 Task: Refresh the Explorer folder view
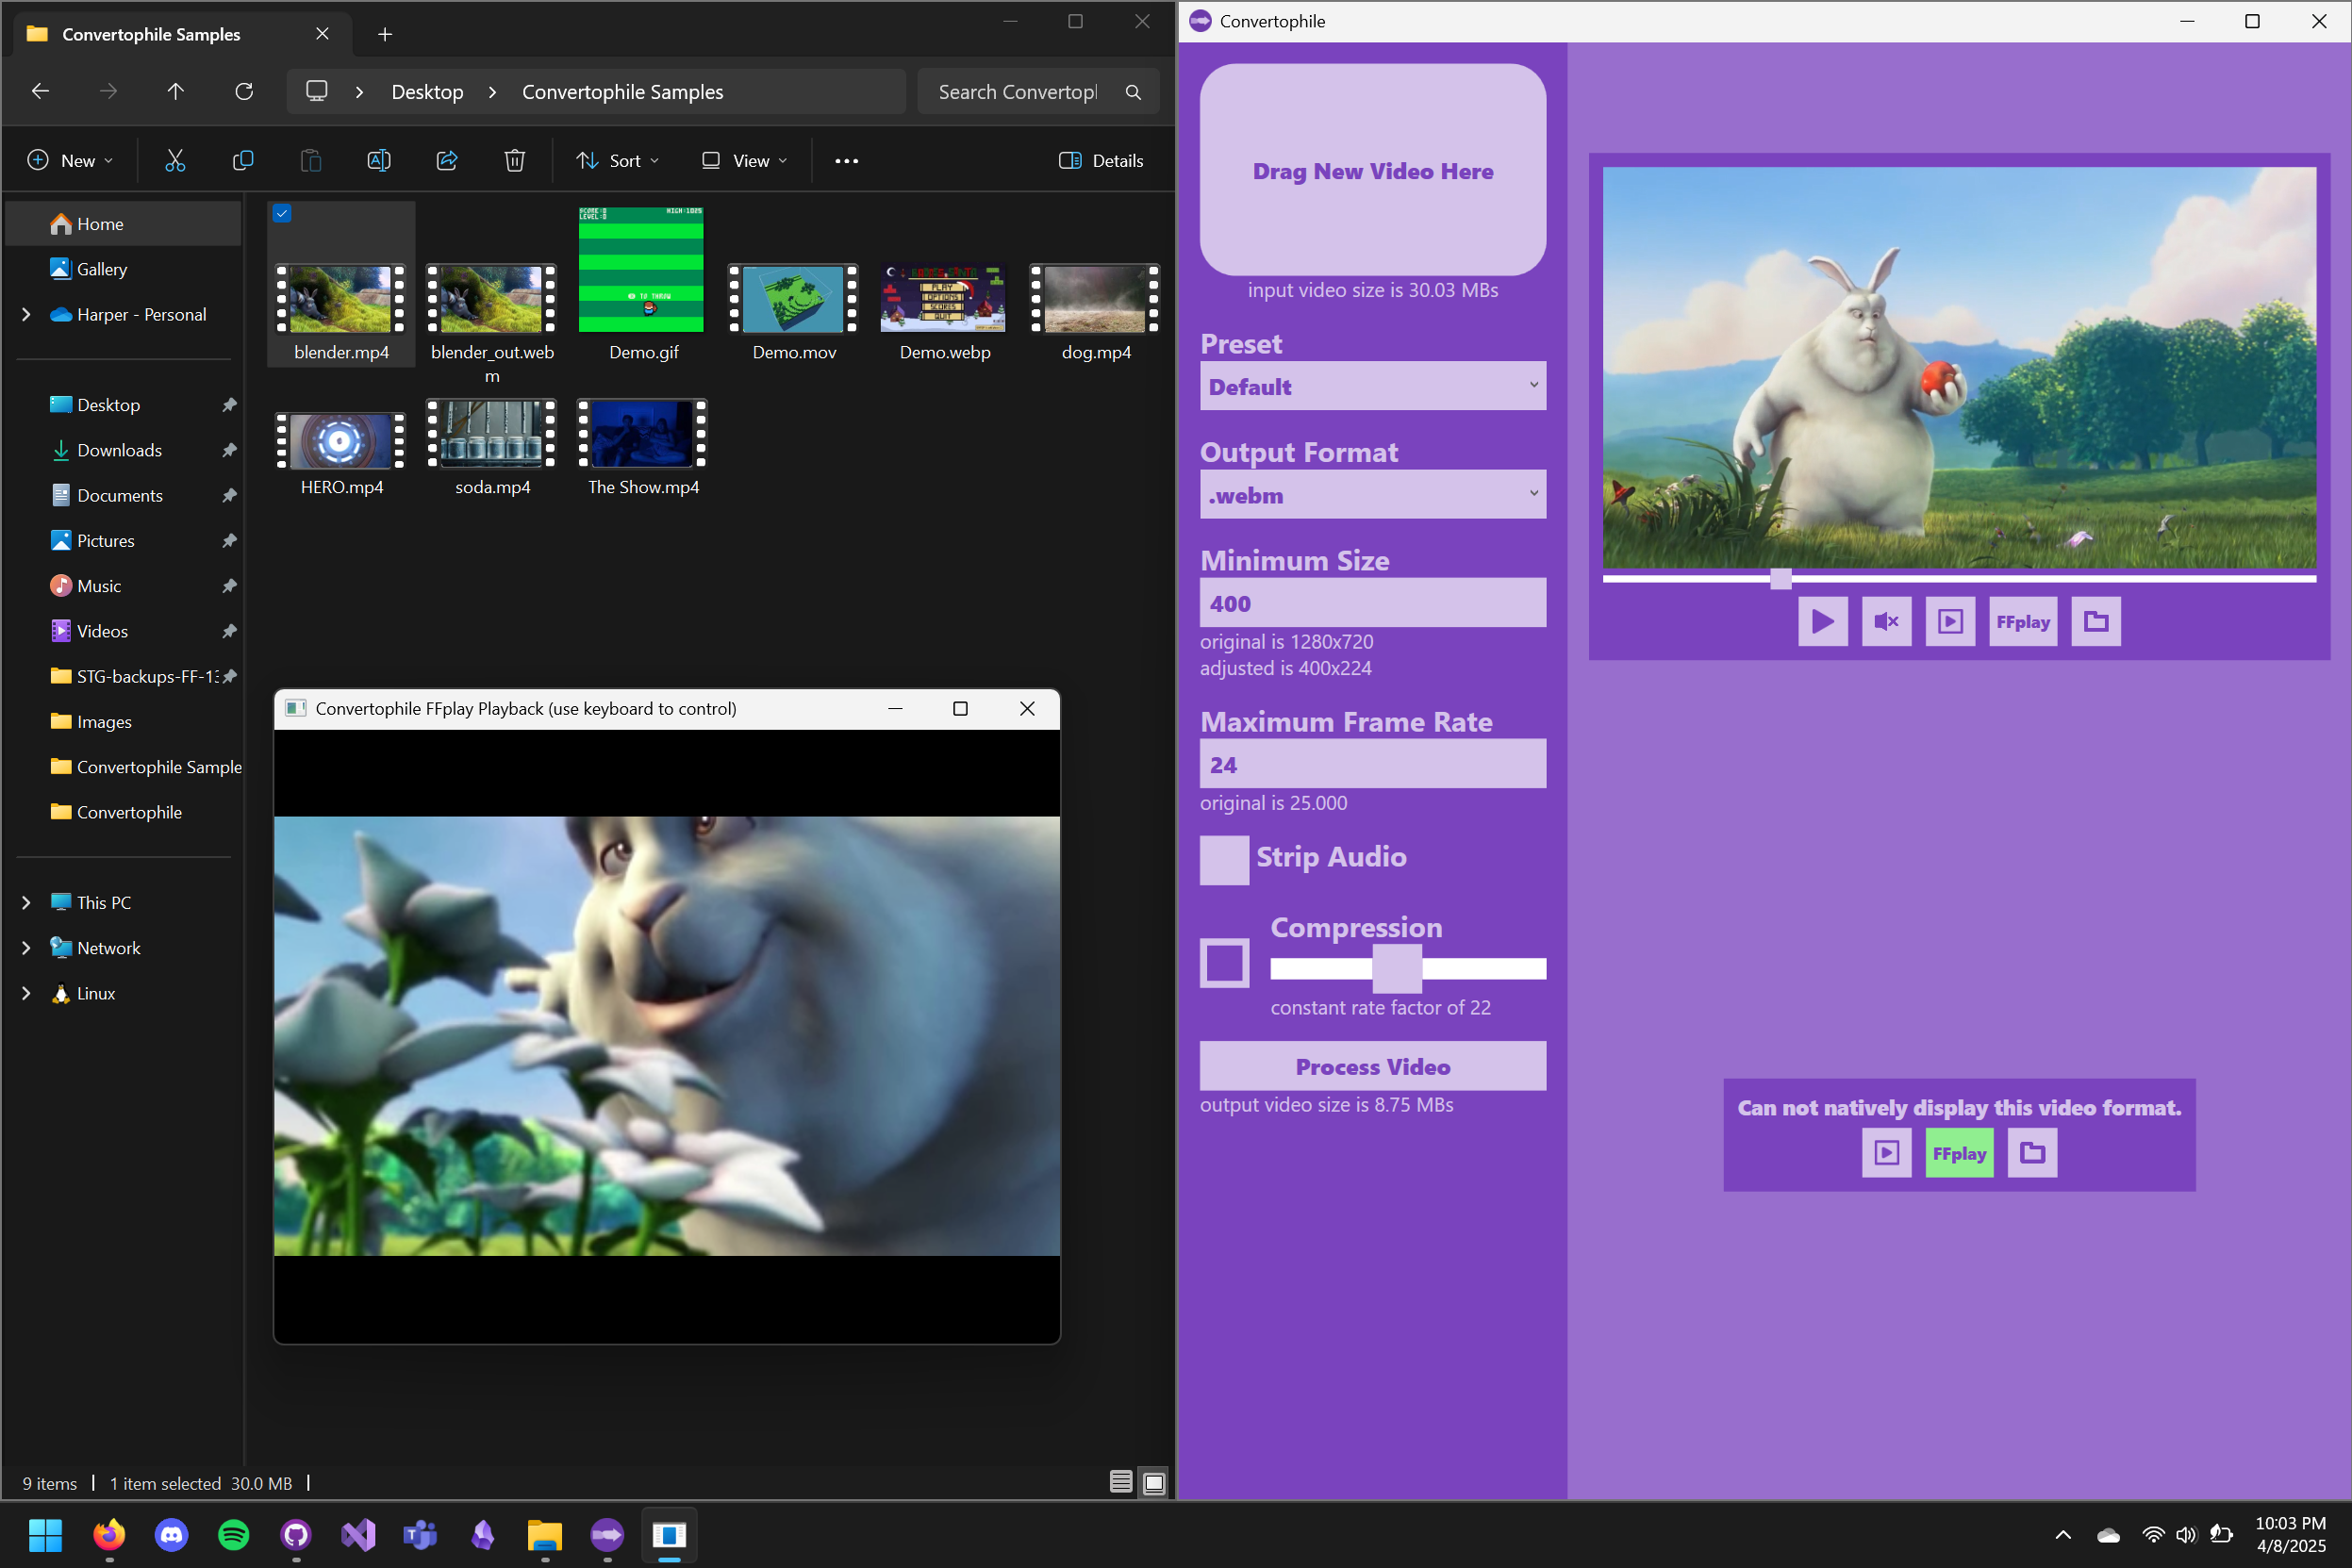click(x=244, y=91)
